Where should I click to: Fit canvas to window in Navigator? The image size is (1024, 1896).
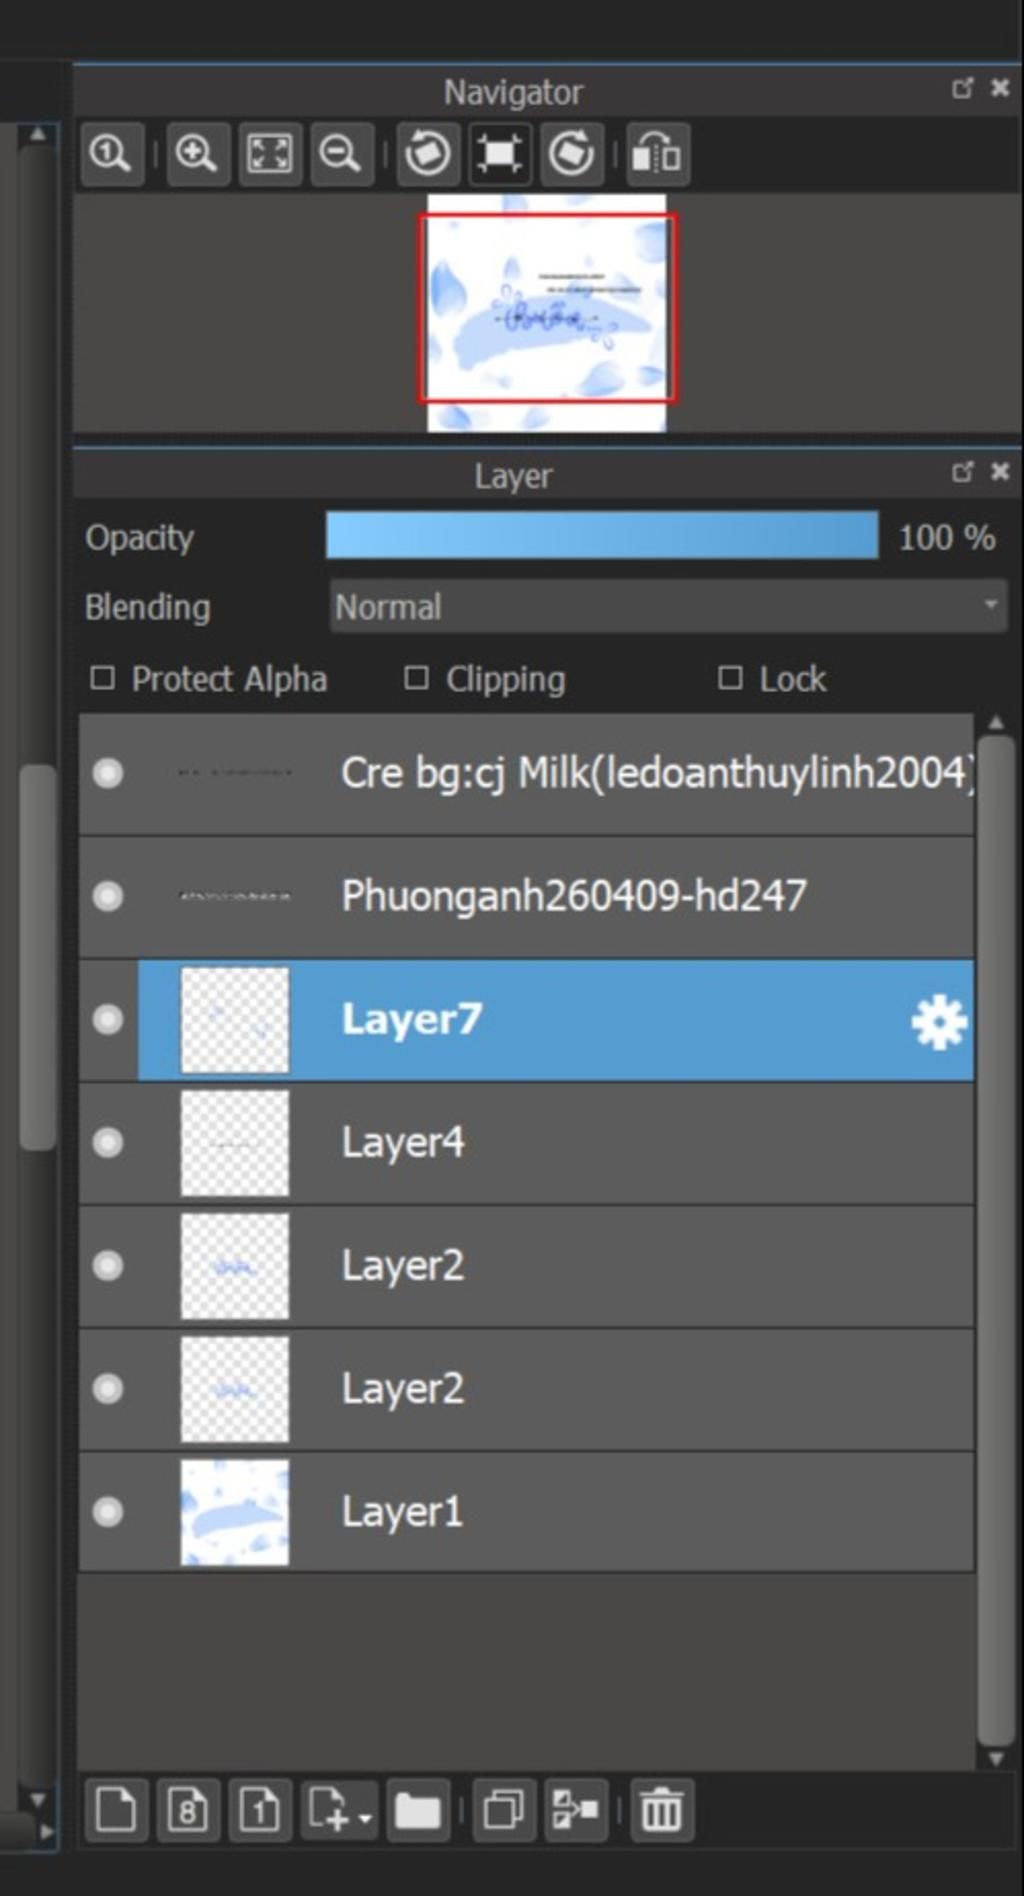point(270,154)
